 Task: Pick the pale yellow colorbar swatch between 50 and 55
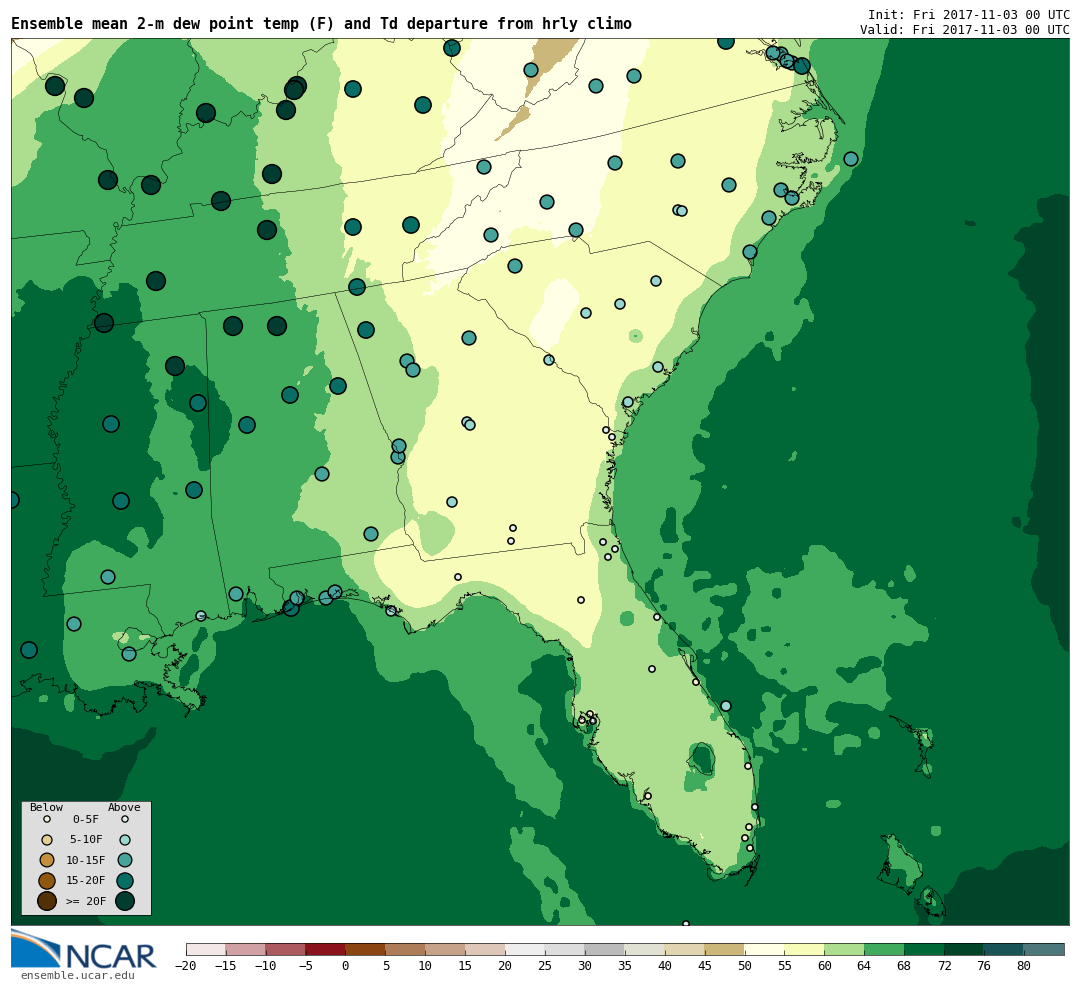[x=765, y=949]
